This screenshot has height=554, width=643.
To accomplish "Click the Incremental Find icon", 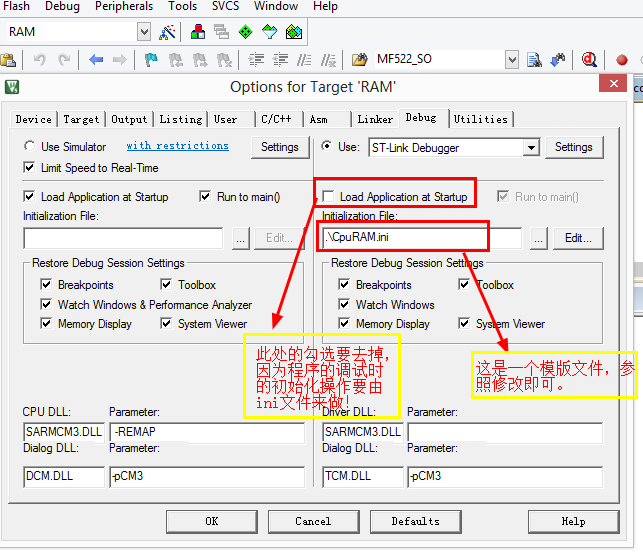I will (x=558, y=60).
